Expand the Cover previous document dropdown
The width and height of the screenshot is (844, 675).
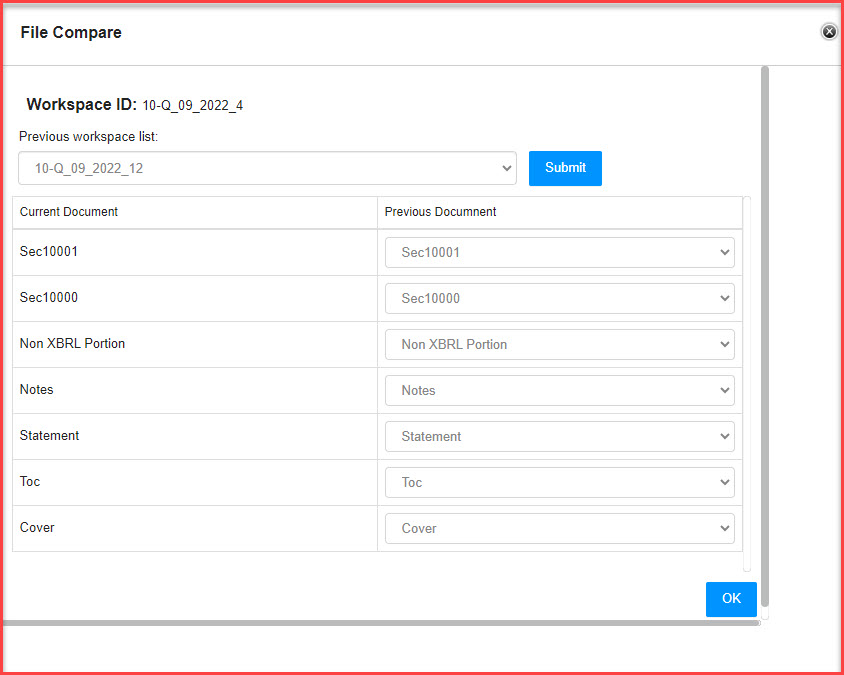click(560, 529)
